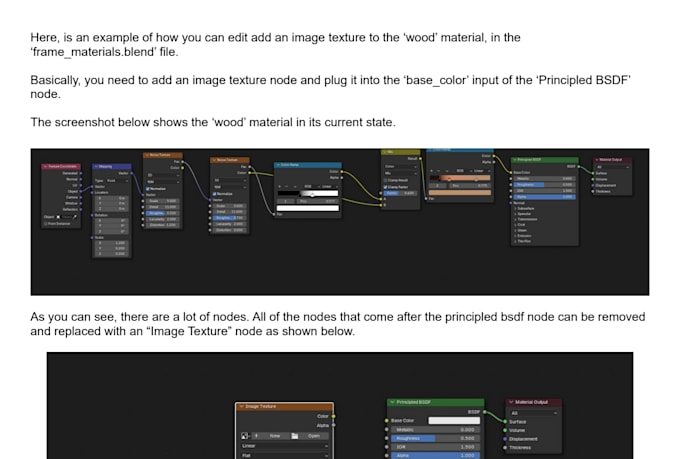Click Base Color white swatch in second screenshot
Image resolution: width=680 pixels, height=459 pixels.
click(454, 420)
